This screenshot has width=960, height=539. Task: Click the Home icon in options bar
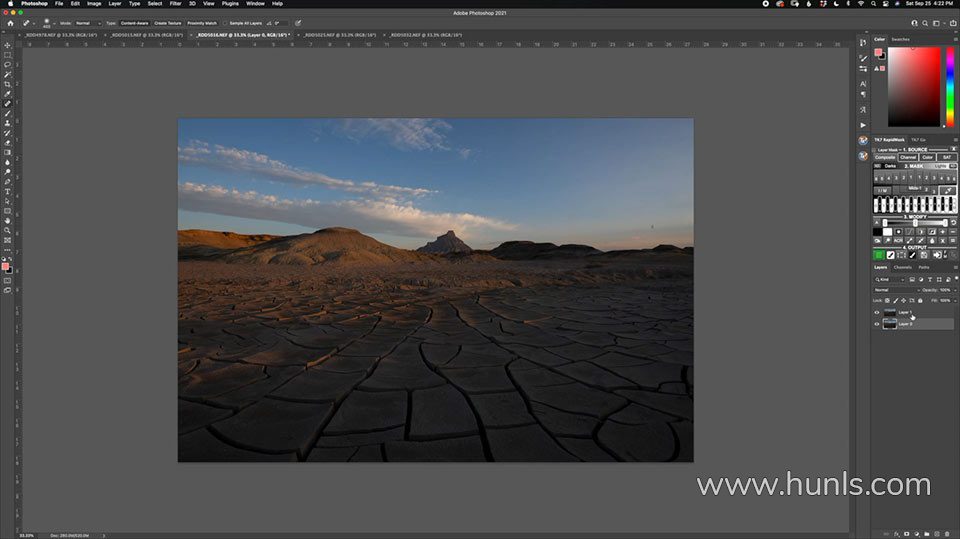(x=10, y=22)
